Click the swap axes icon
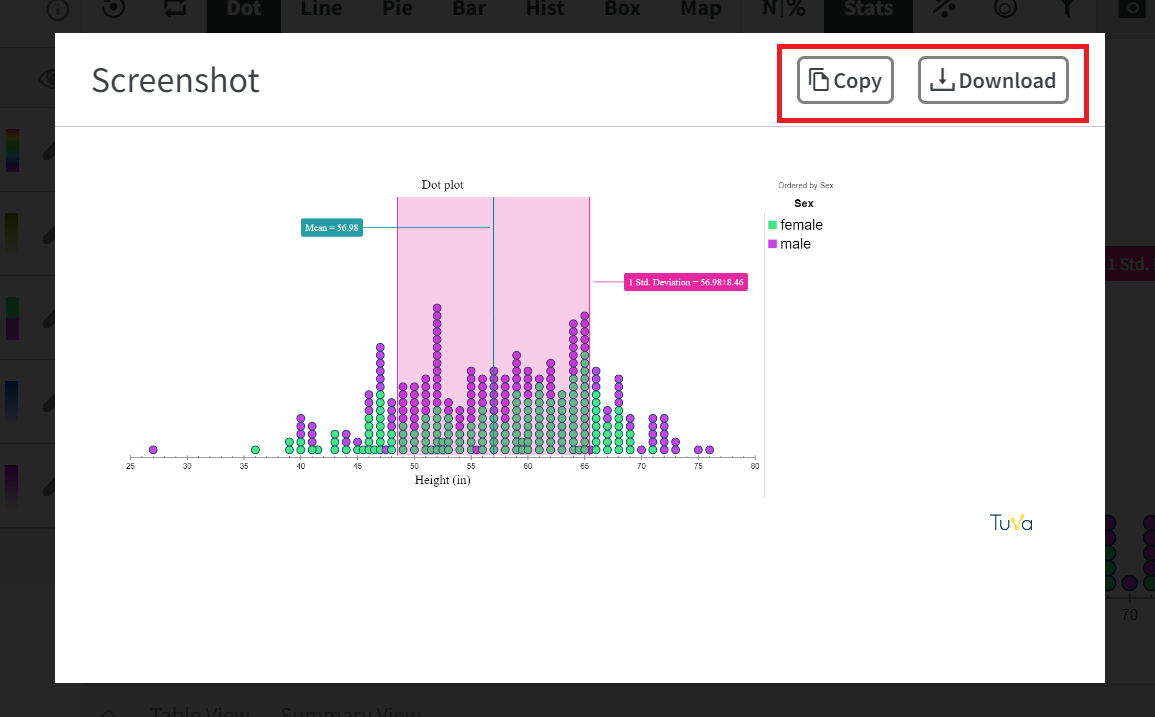This screenshot has height=717, width=1155. pyautogui.click(x=175, y=9)
